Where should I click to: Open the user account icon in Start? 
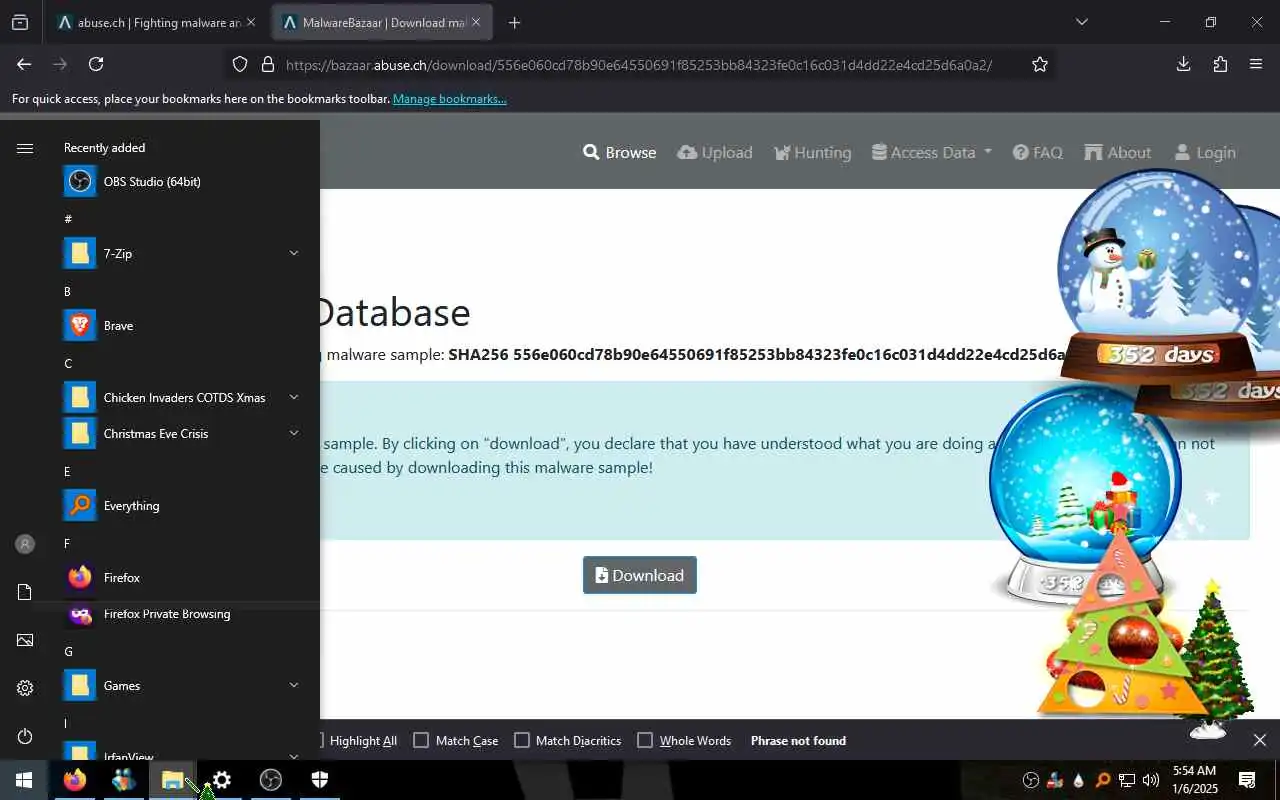(x=25, y=544)
